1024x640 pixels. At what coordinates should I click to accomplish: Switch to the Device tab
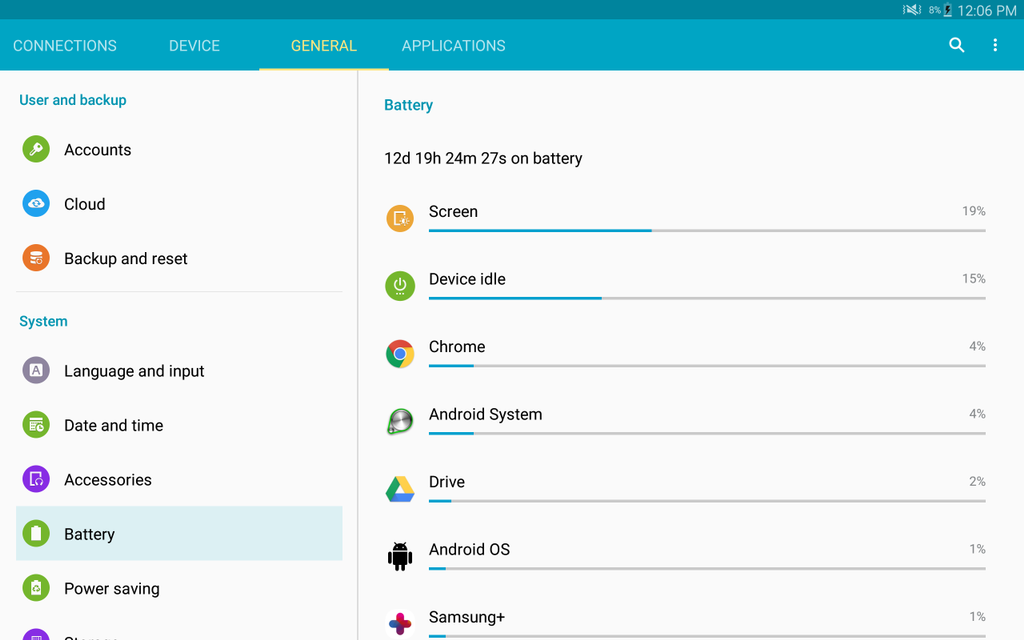coord(194,46)
